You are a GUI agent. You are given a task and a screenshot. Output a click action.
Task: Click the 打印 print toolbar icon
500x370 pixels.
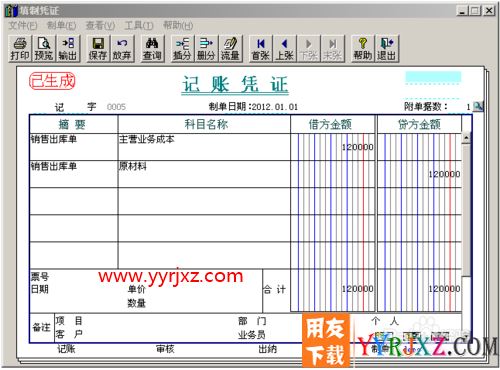tap(20, 49)
